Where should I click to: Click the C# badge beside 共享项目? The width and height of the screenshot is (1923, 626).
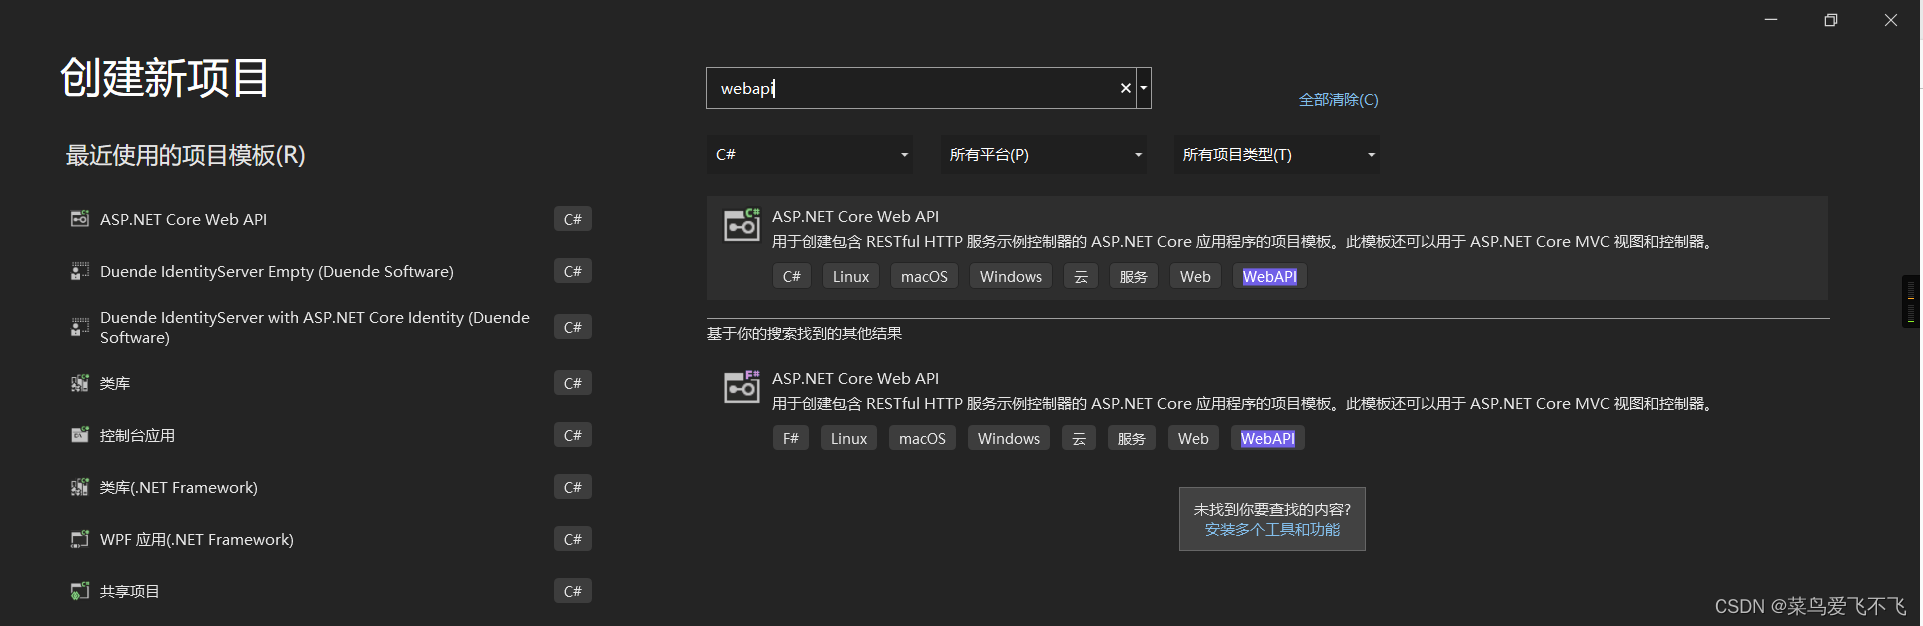573,591
